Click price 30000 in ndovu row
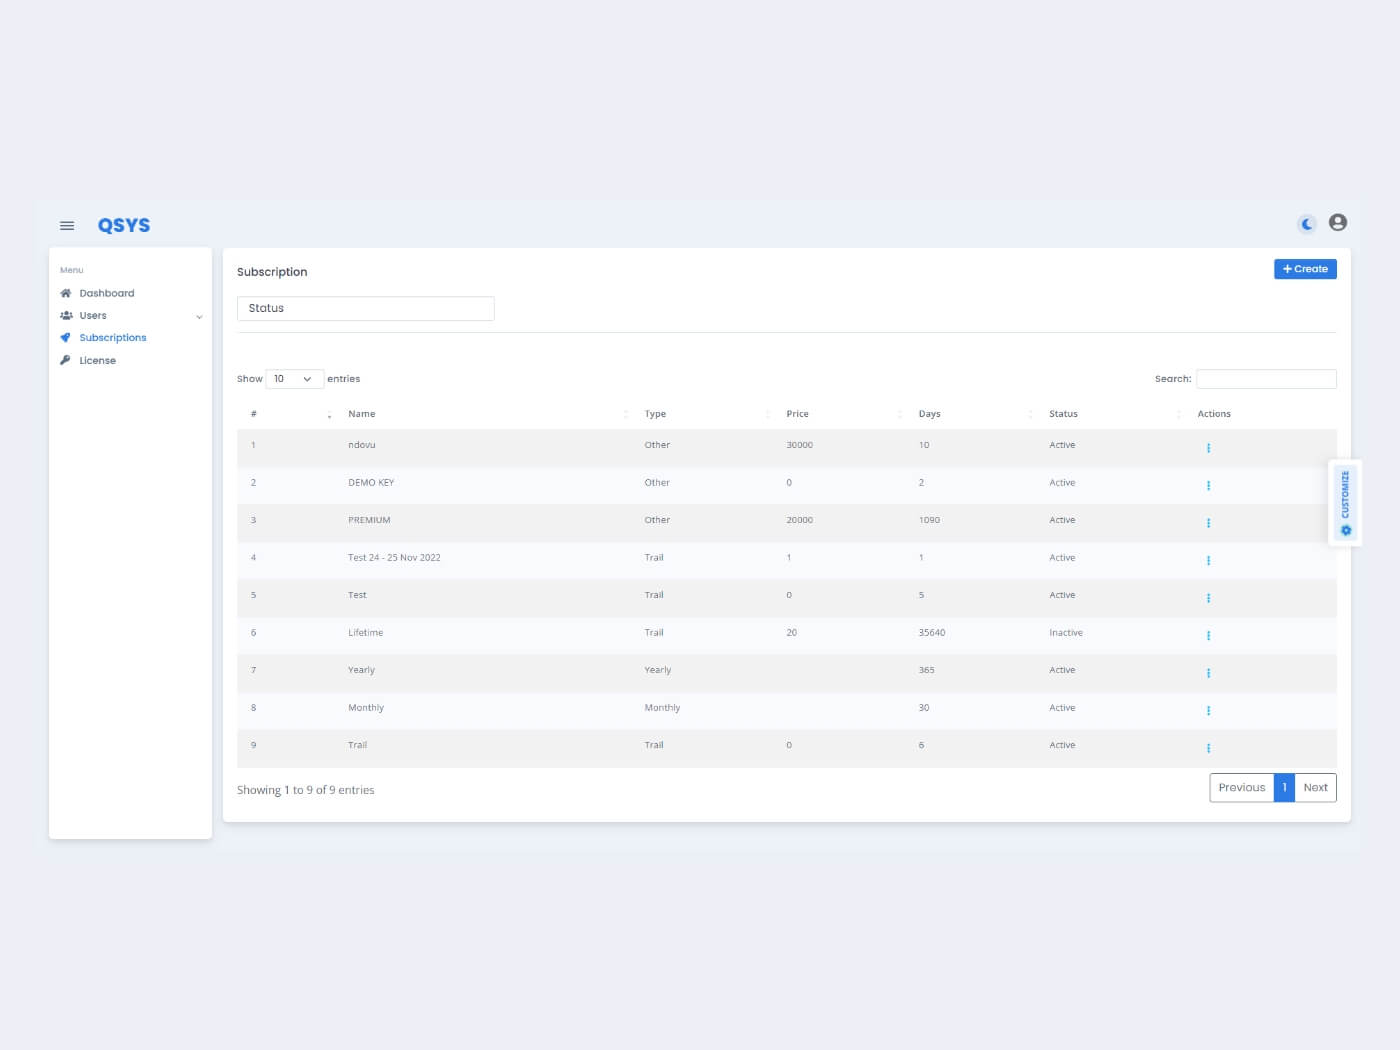 click(x=800, y=445)
